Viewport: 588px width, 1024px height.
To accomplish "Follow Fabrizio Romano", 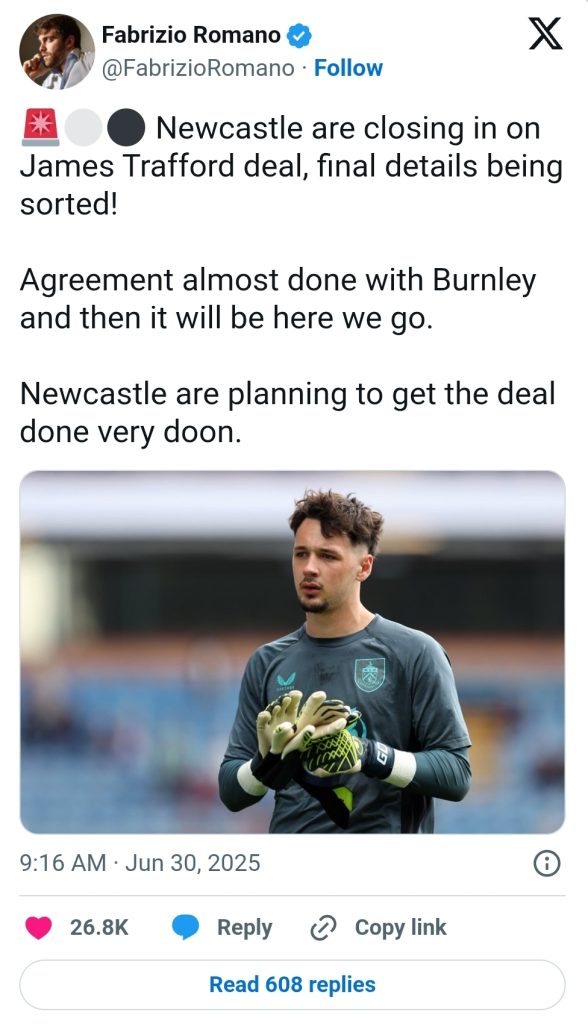I will 348,68.
